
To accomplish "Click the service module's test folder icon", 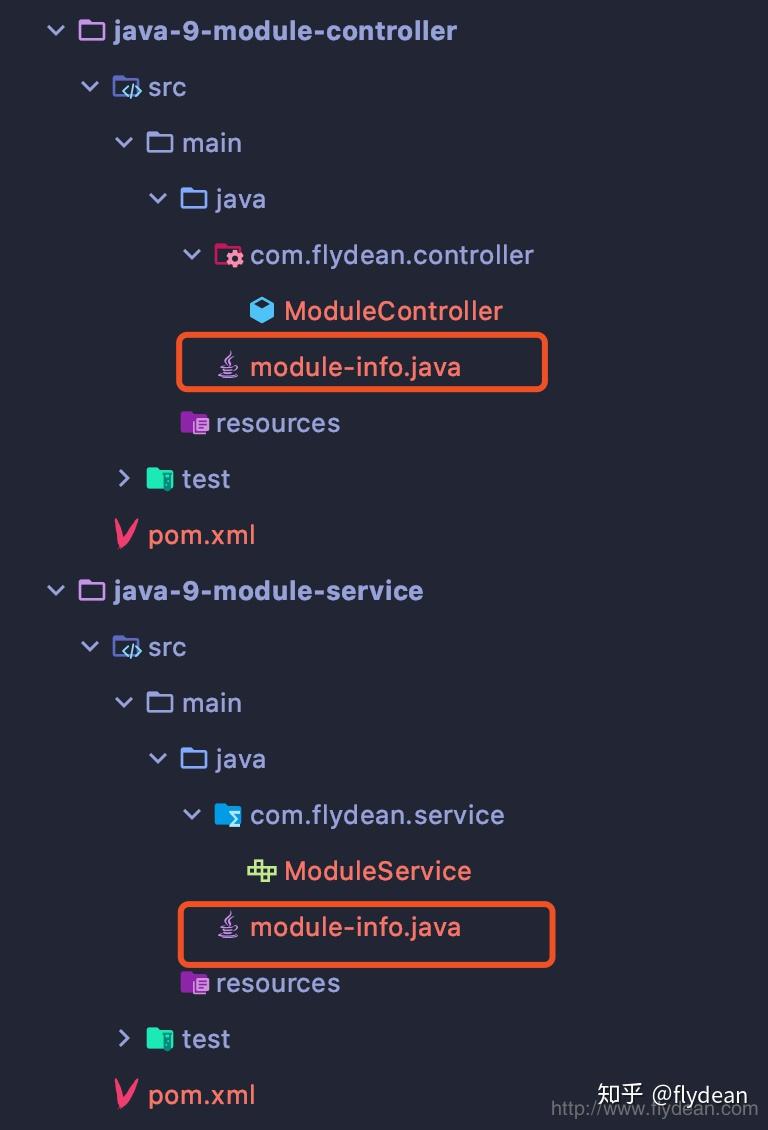I will 160,1039.
